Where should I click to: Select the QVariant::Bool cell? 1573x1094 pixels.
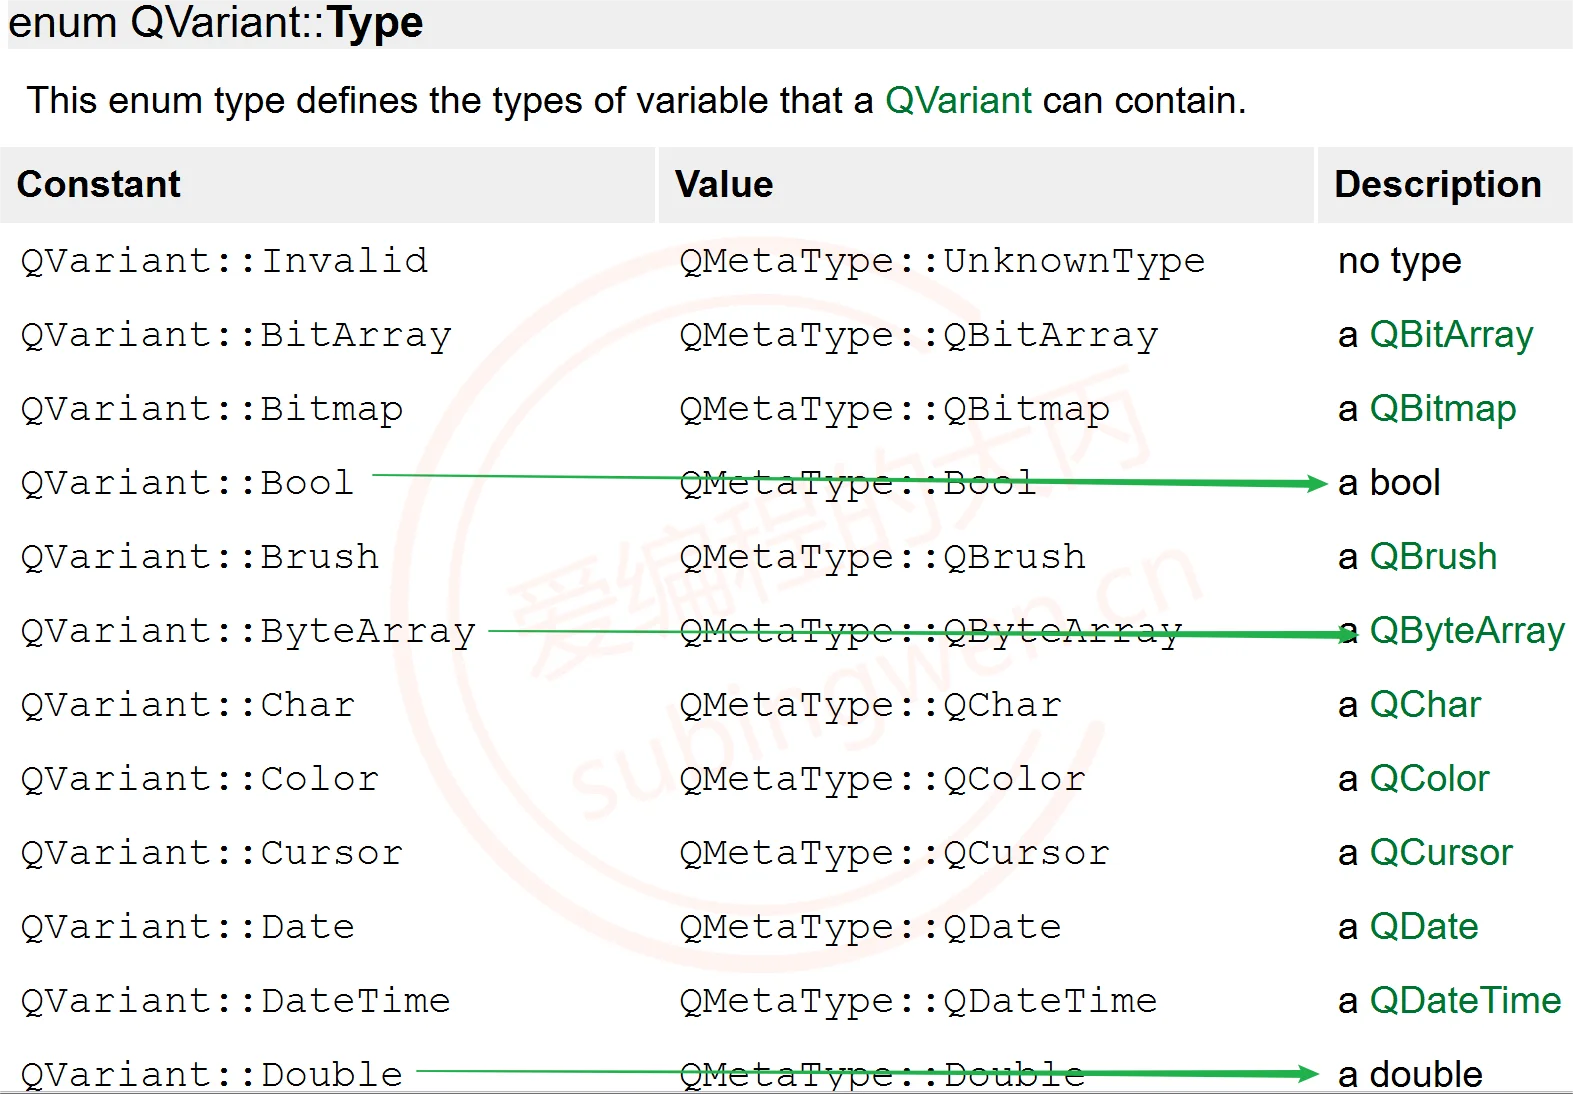pyautogui.click(x=187, y=483)
